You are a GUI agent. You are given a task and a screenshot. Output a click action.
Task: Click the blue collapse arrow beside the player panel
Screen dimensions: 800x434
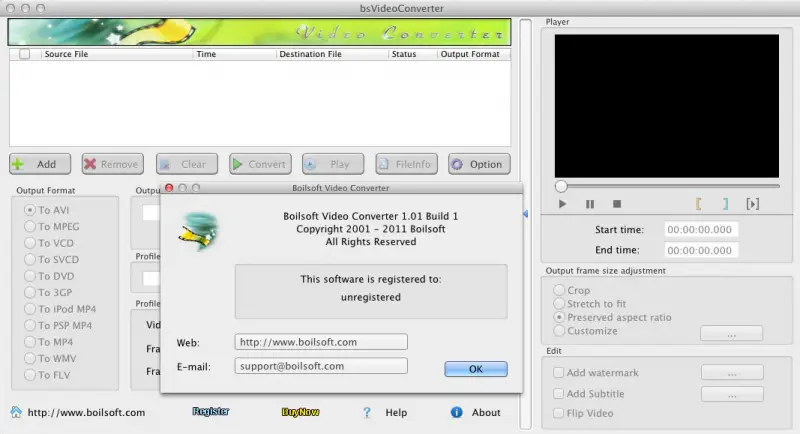(x=525, y=214)
